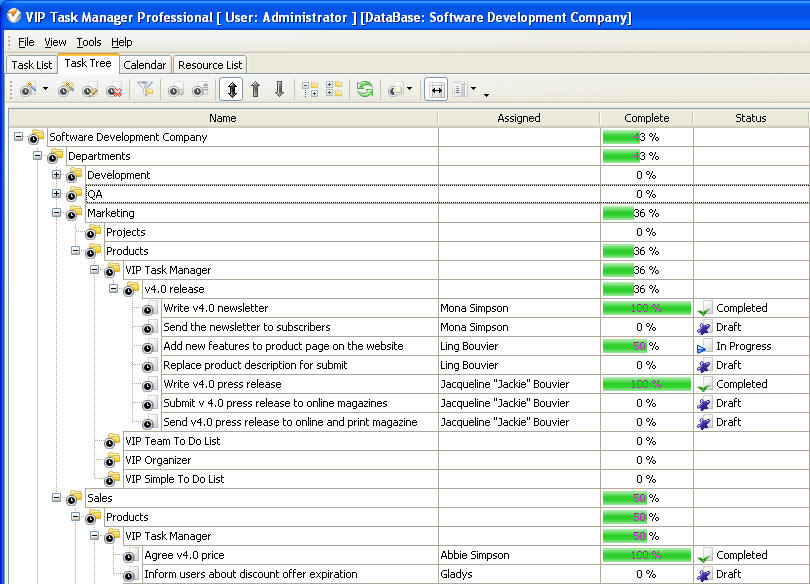Expand the Development tree node
The image size is (810, 584).
click(x=56, y=175)
